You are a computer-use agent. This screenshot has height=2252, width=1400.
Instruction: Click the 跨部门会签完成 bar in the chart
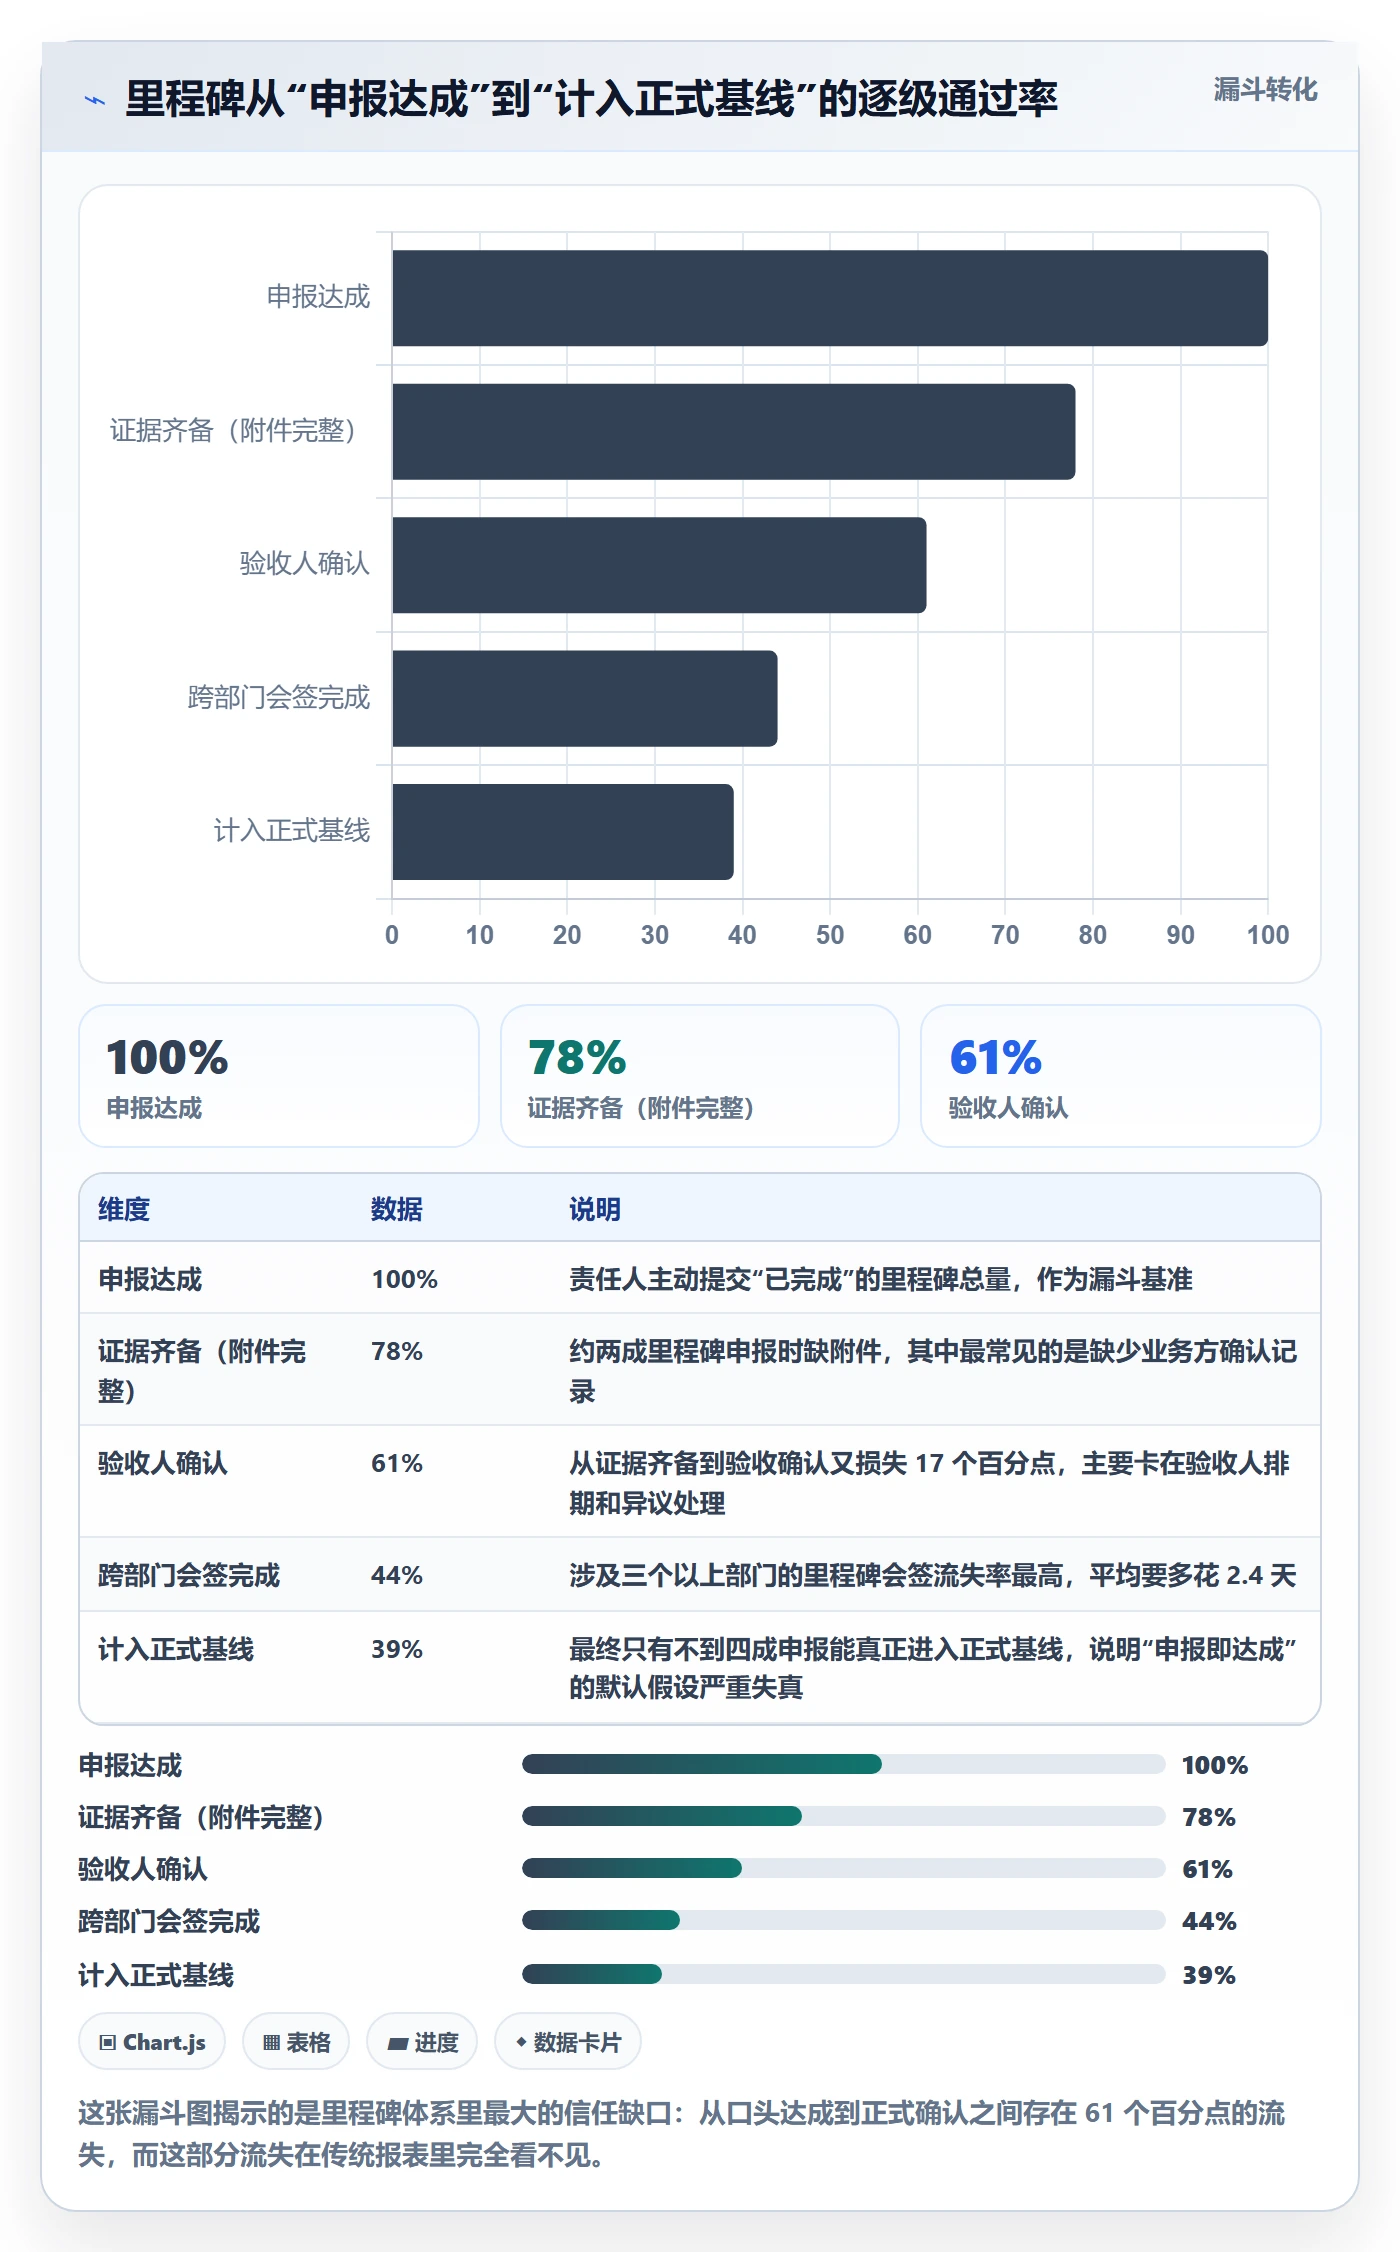585,699
